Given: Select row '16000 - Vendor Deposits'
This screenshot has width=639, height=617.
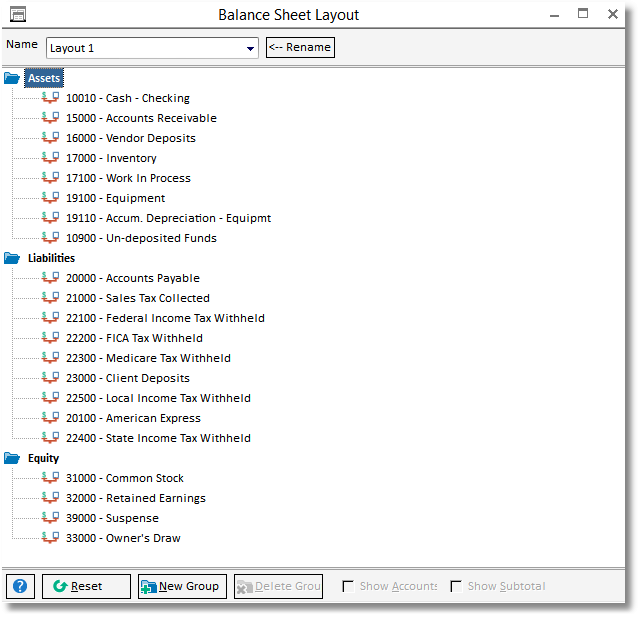Looking at the screenshot, I should (x=131, y=138).
